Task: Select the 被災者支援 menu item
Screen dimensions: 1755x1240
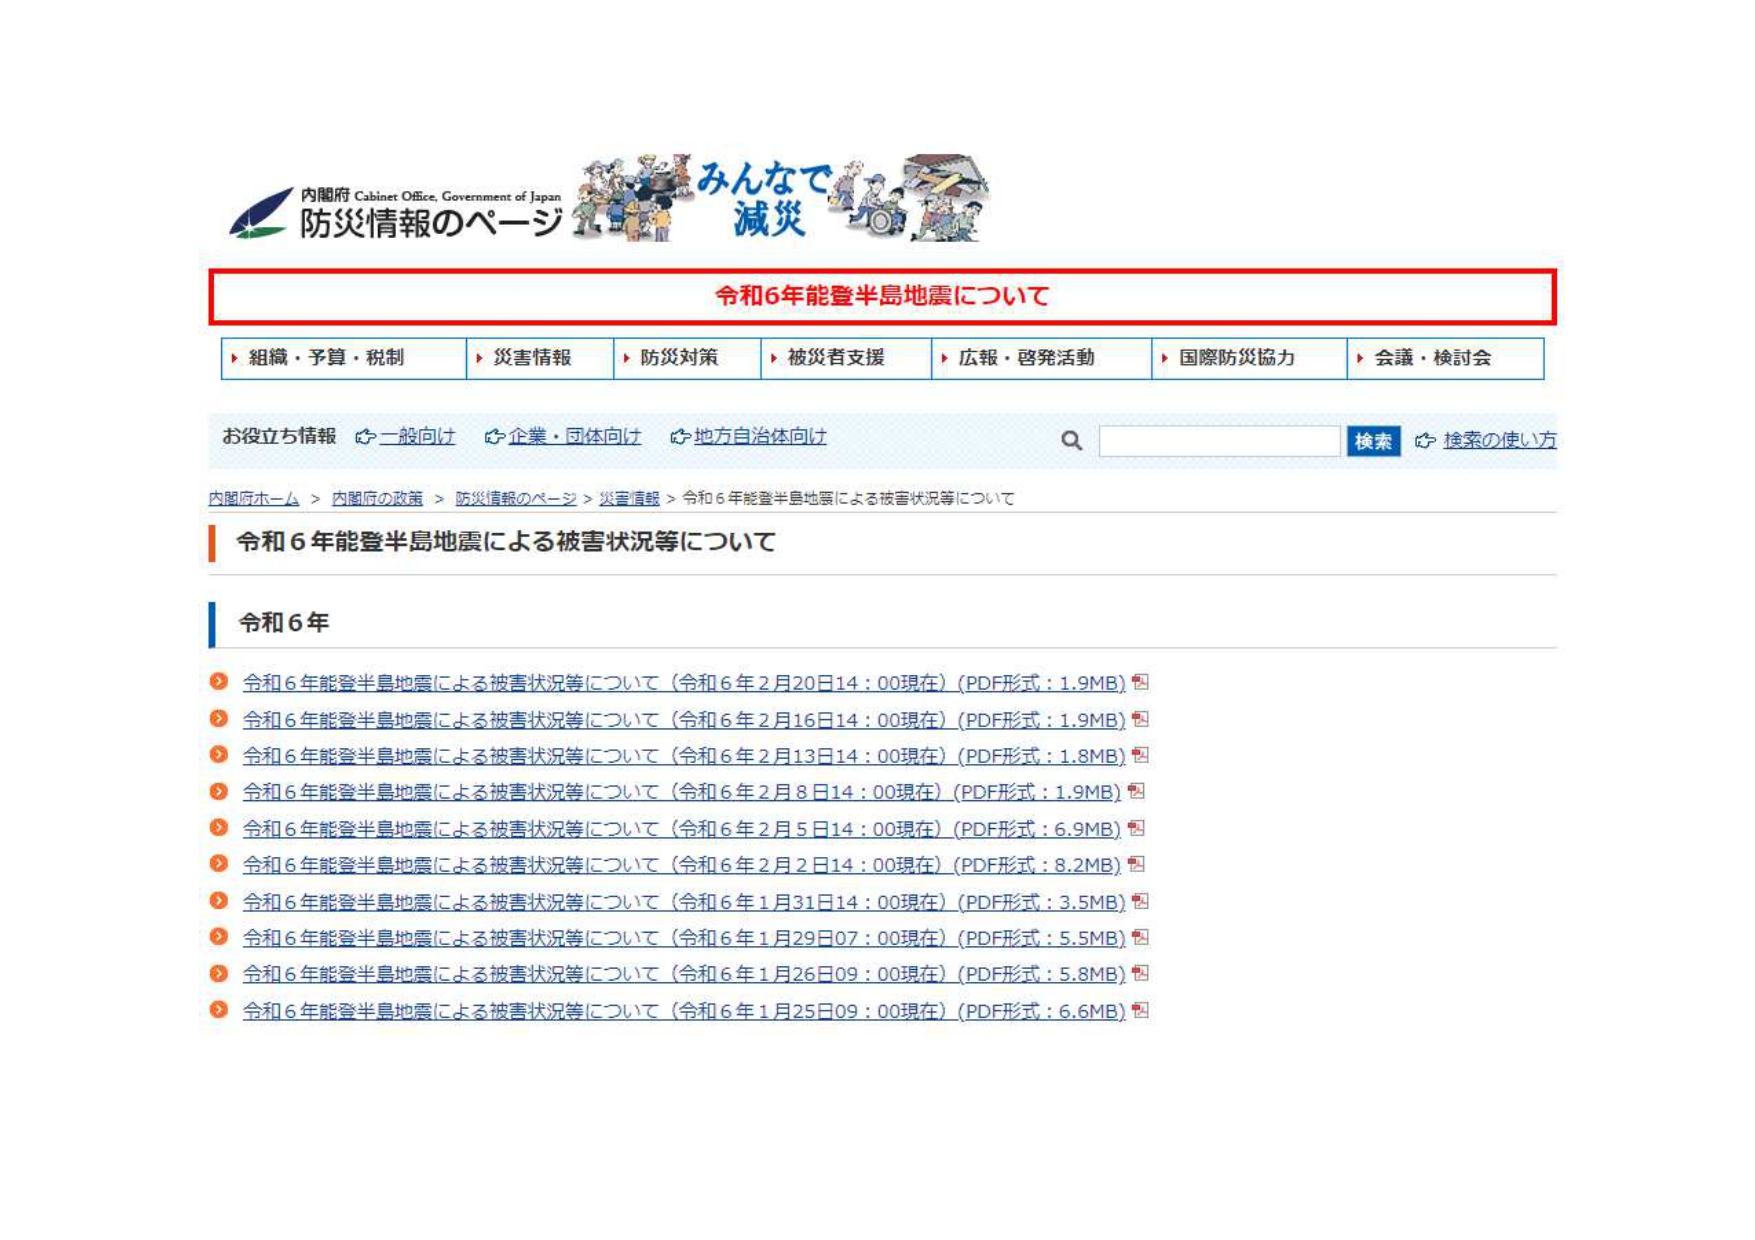Action: pos(846,358)
